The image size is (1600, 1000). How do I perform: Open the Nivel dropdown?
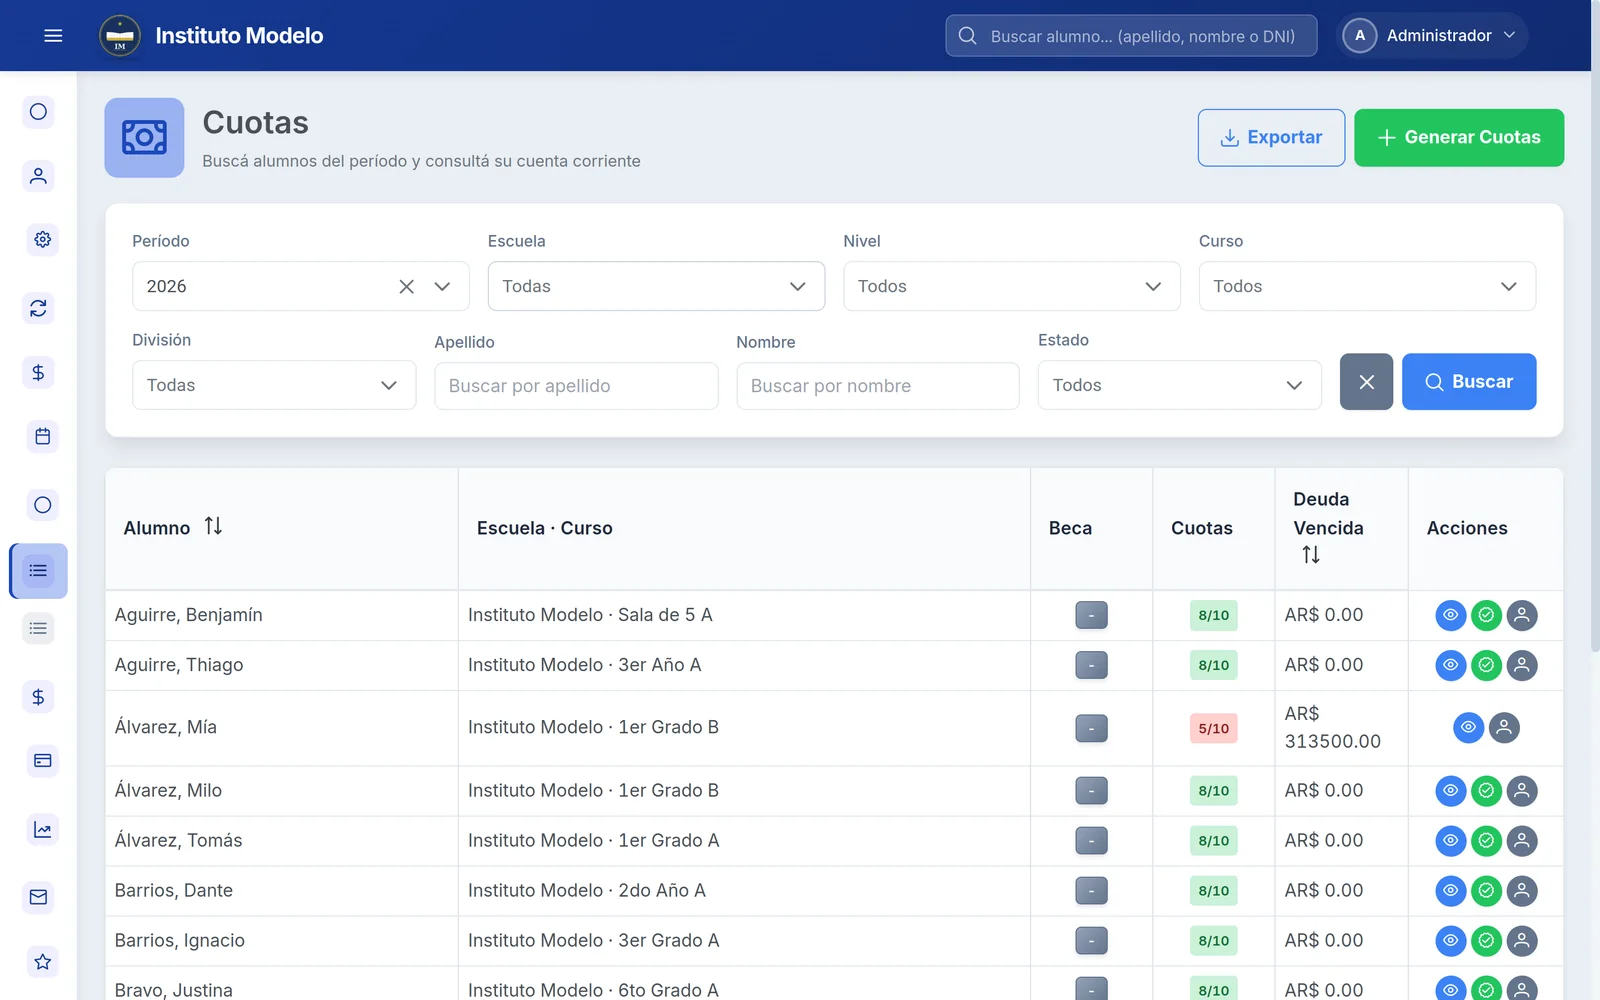pyautogui.click(x=1011, y=286)
